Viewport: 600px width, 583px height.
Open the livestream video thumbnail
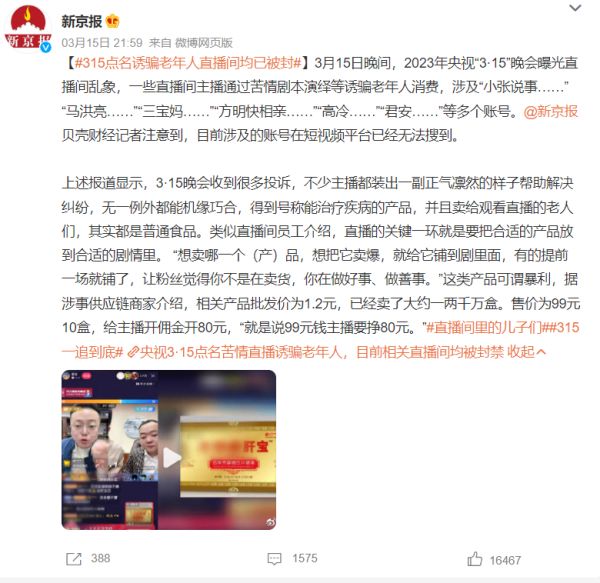coord(169,450)
